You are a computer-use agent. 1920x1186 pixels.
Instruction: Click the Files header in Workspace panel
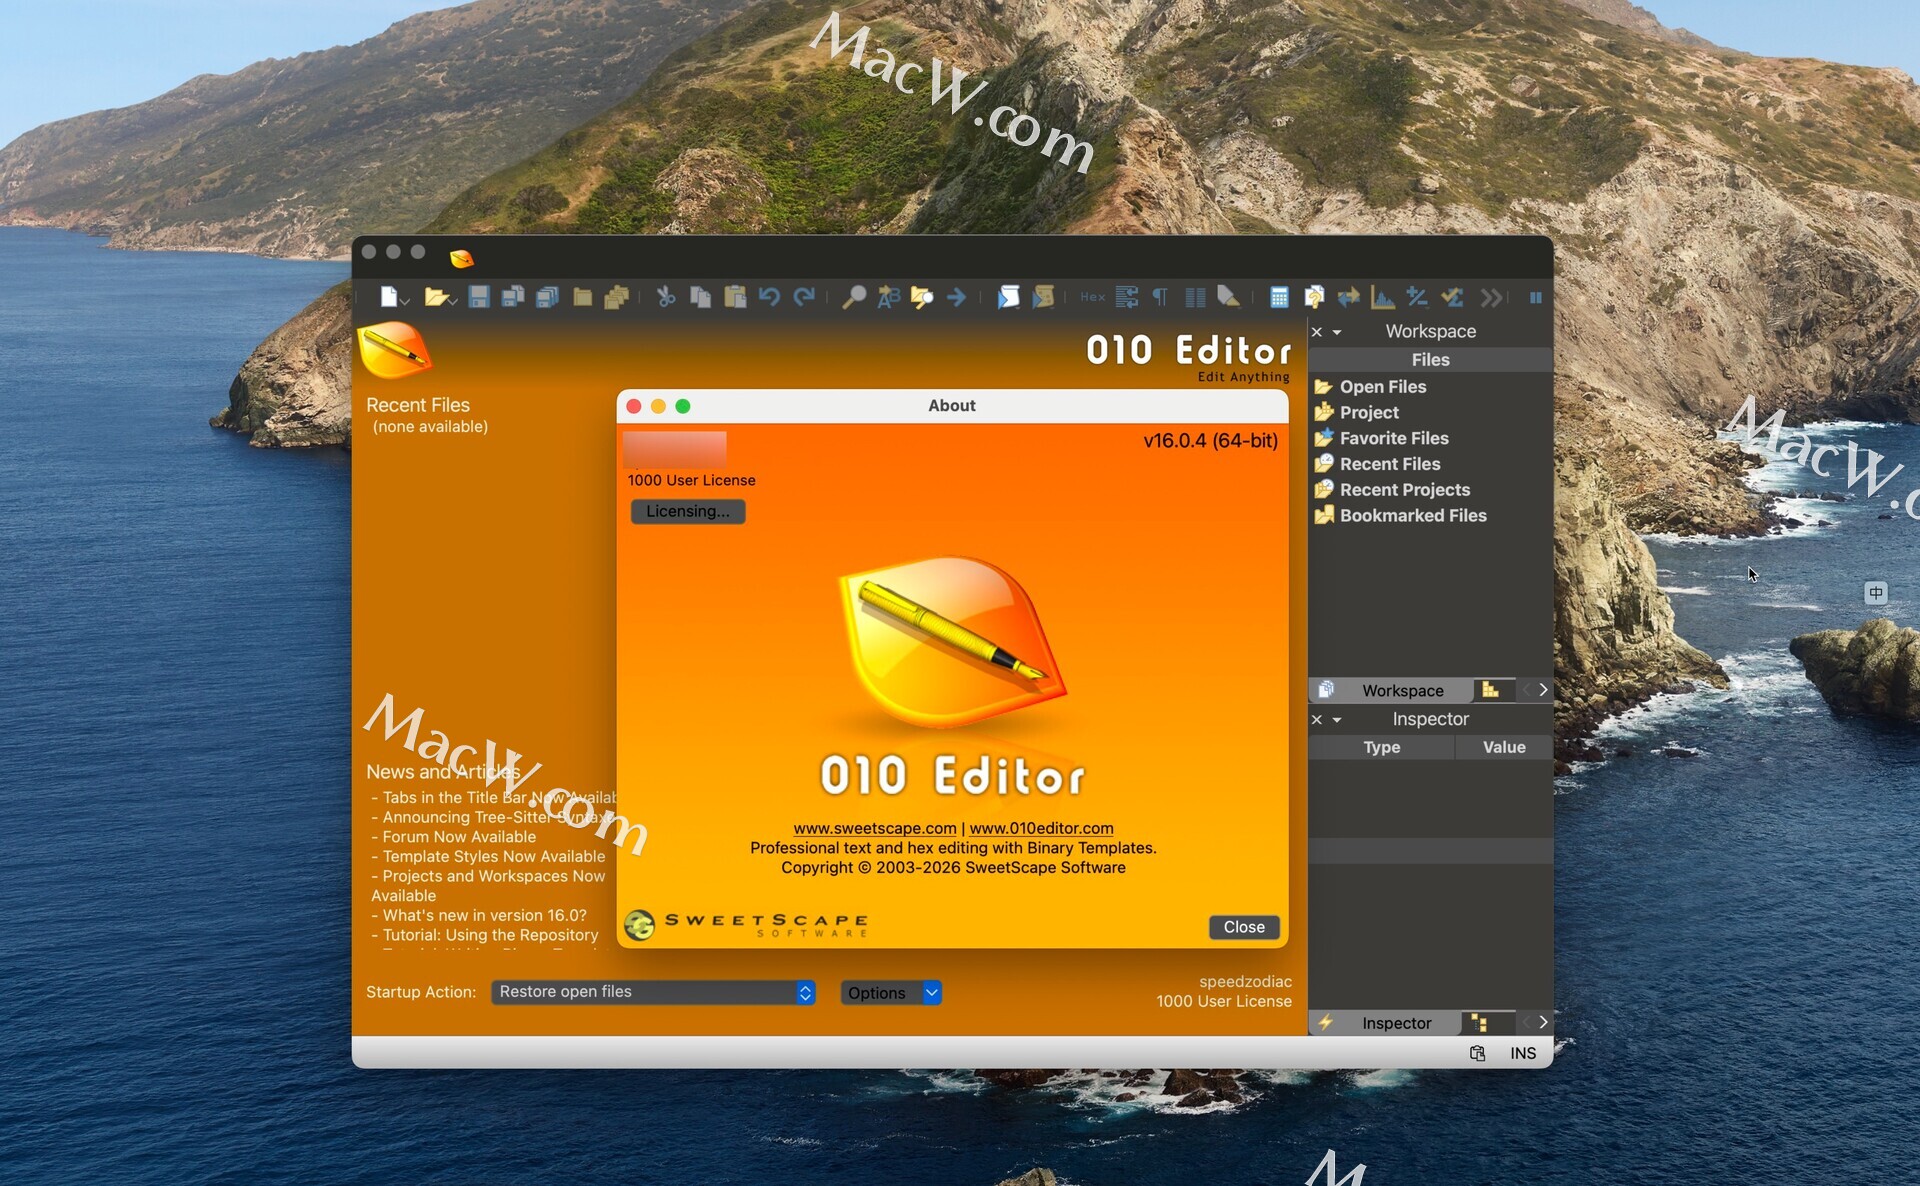(x=1430, y=360)
